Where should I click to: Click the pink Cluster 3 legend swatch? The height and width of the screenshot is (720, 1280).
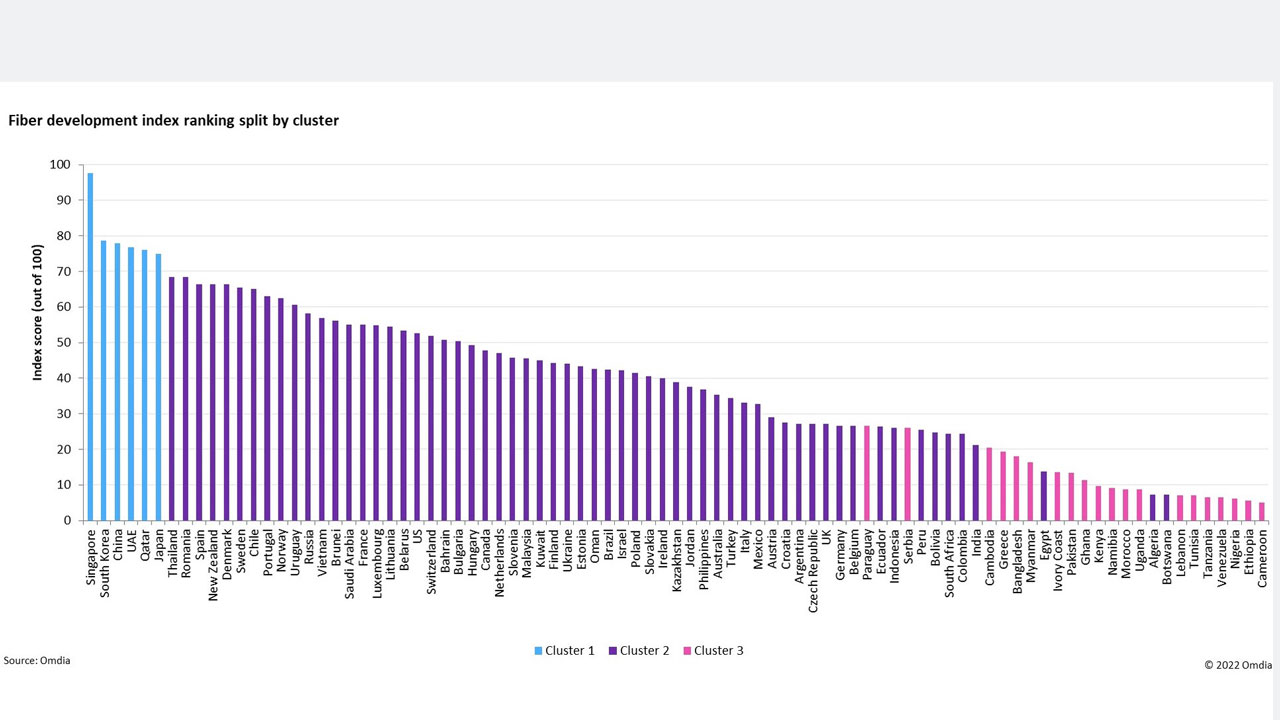(x=687, y=651)
